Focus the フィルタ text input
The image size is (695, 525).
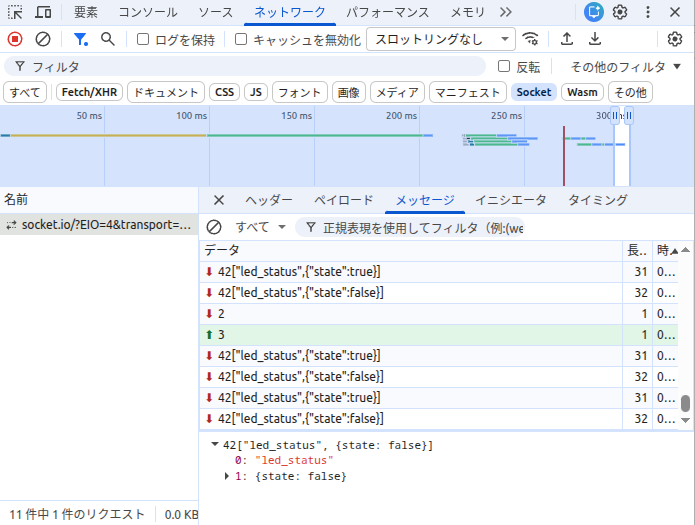pyautogui.click(x=245, y=67)
